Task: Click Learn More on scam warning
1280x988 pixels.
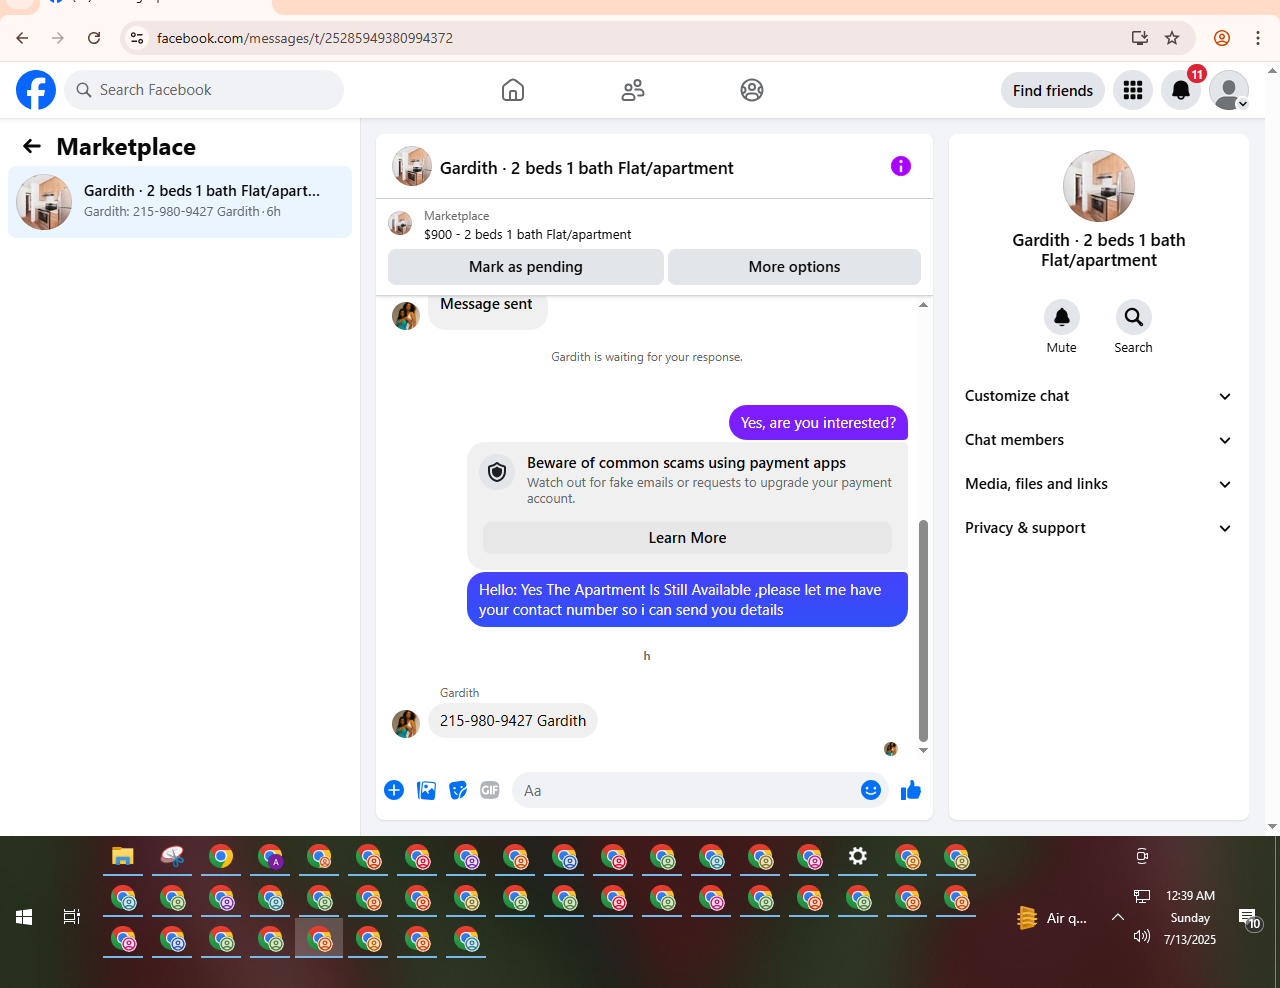Action: pos(687,538)
